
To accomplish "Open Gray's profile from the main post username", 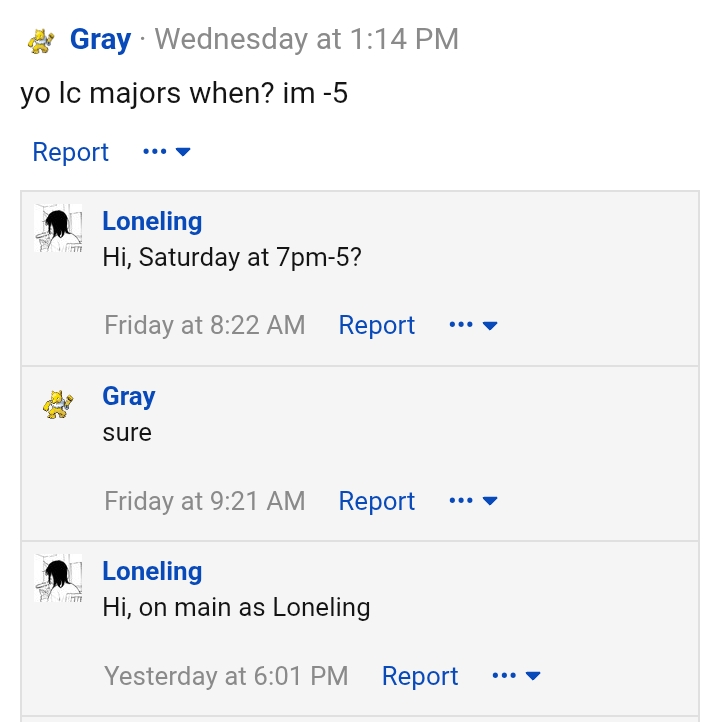I will (x=100, y=40).
